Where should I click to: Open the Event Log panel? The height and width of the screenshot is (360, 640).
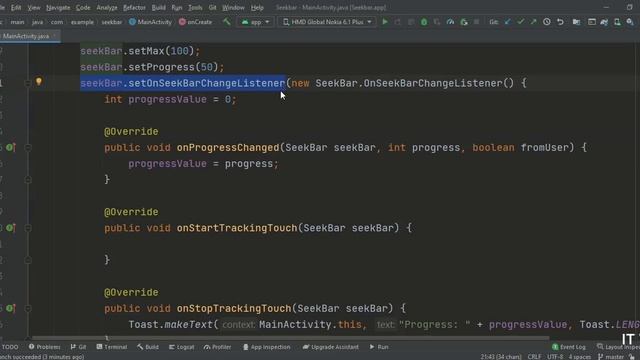(x=569, y=347)
